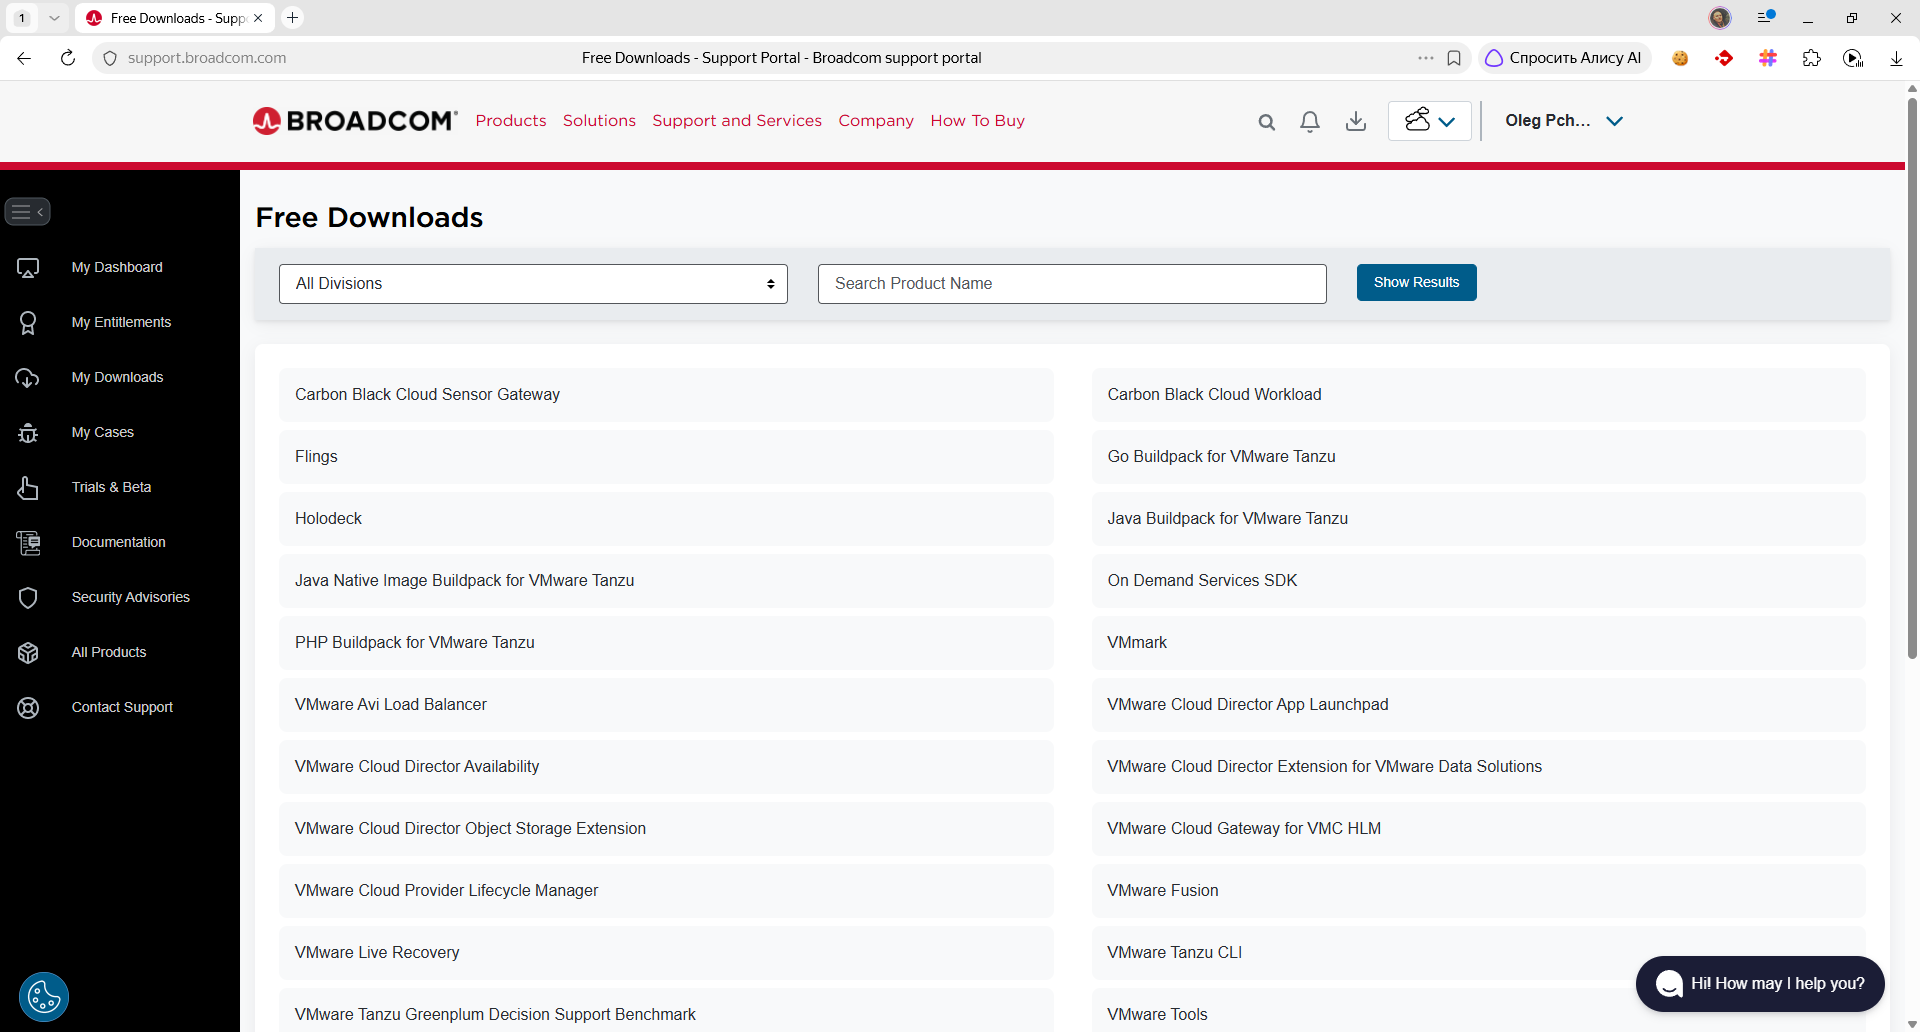Image resolution: width=1920 pixels, height=1032 pixels.
Task: Open VMware Cloud Director Object Storage Extension
Action: (x=666, y=829)
